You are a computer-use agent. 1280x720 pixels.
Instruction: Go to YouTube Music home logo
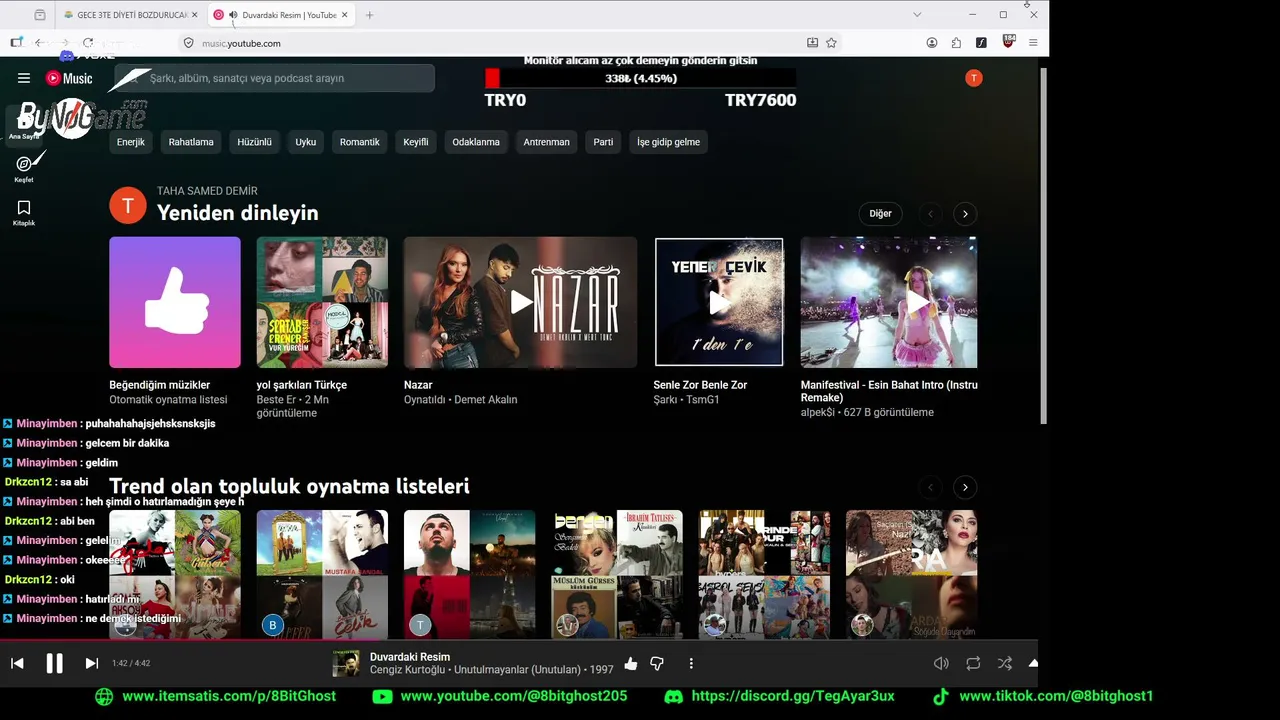tap(69, 78)
